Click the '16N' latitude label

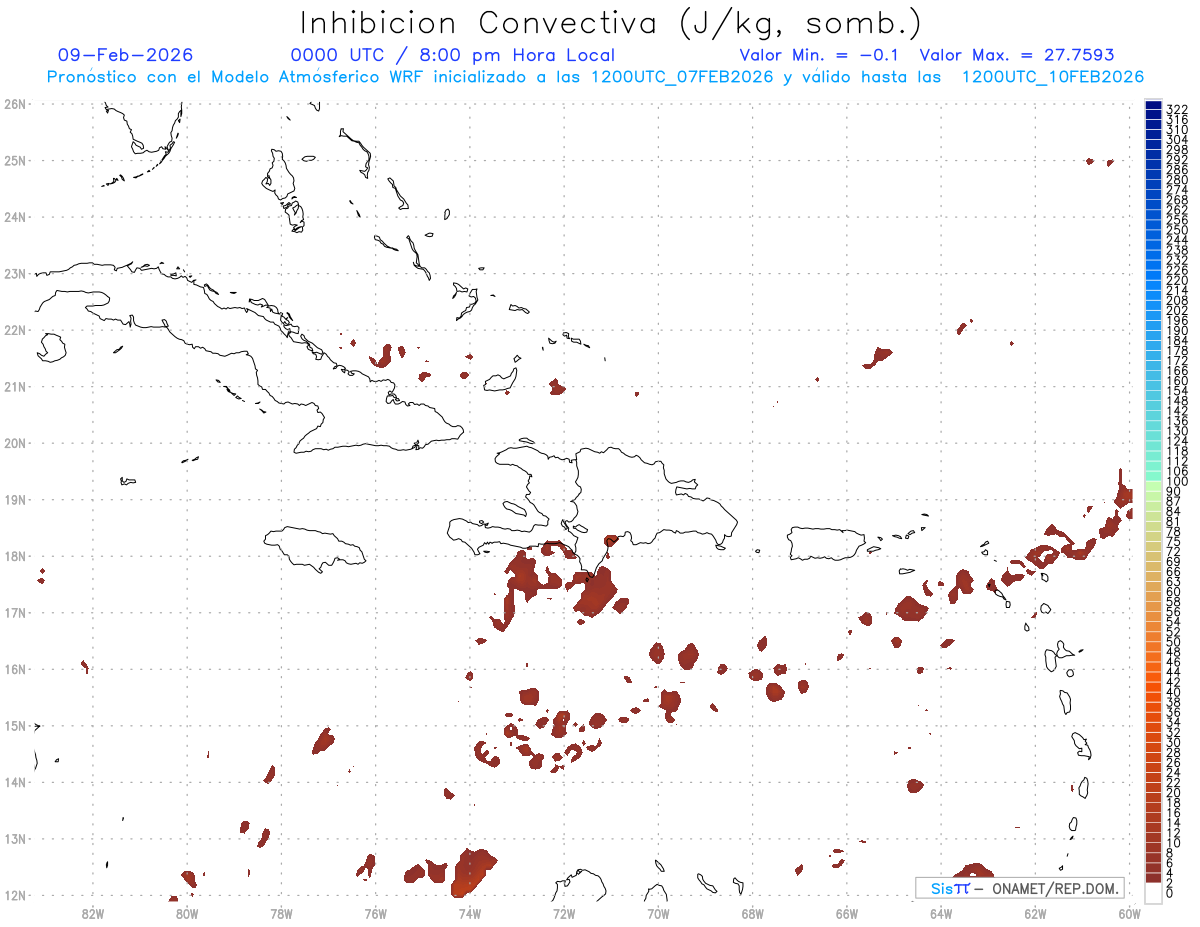click(x=14, y=669)
